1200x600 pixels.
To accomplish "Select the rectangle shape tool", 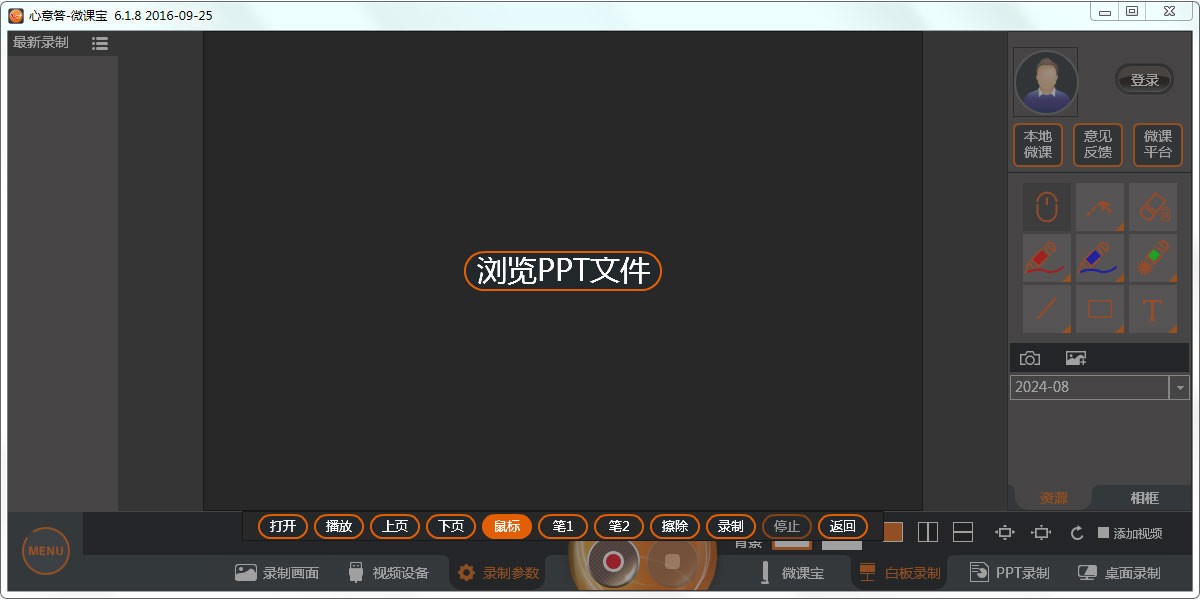I will click(x=1100, y=309).
